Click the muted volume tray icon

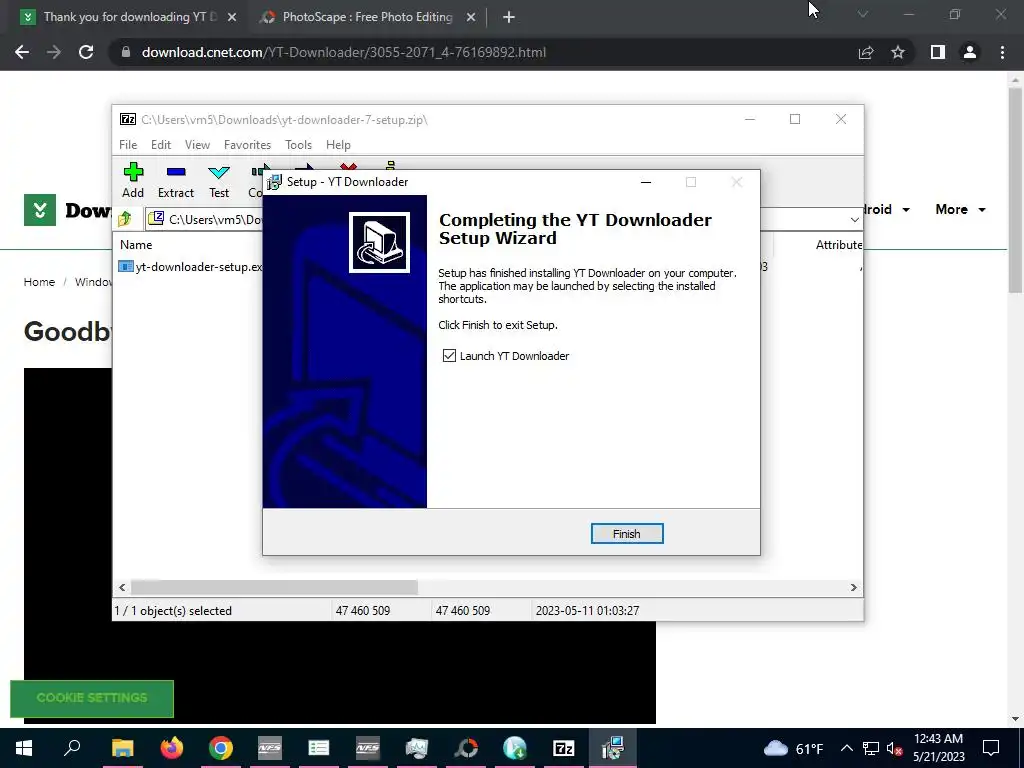click(x=894, y=748)
